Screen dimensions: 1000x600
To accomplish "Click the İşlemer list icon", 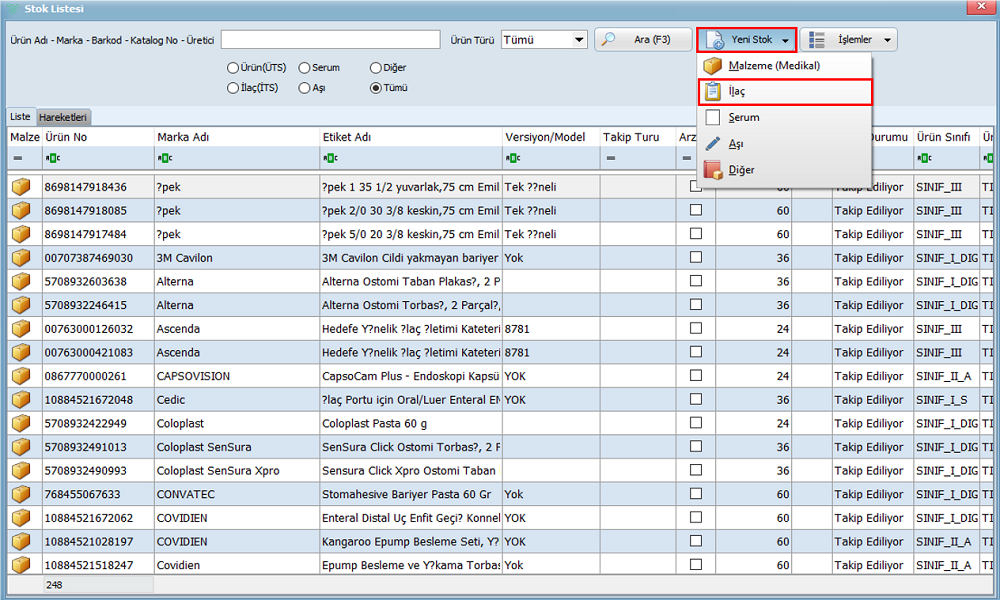I will [x=817, y=40].
